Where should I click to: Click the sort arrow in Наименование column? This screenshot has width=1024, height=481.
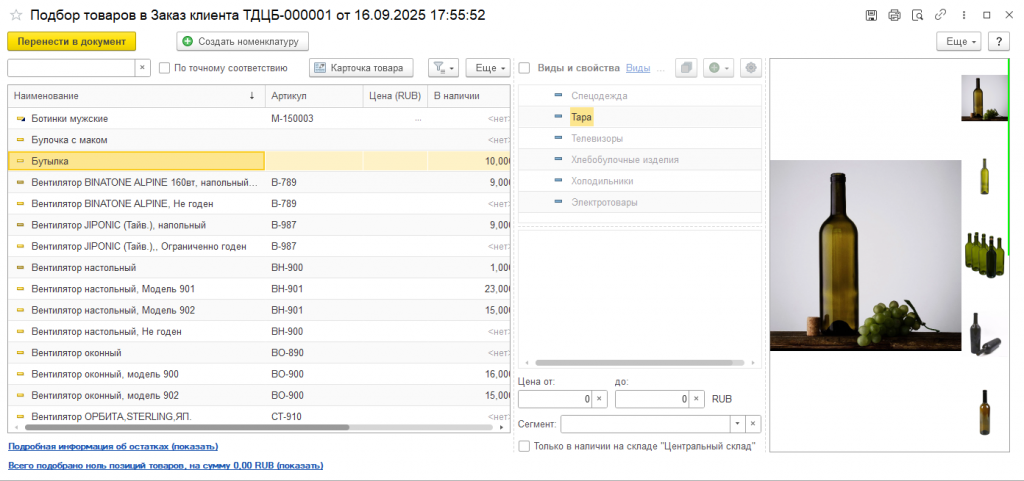tap(252, 96)
